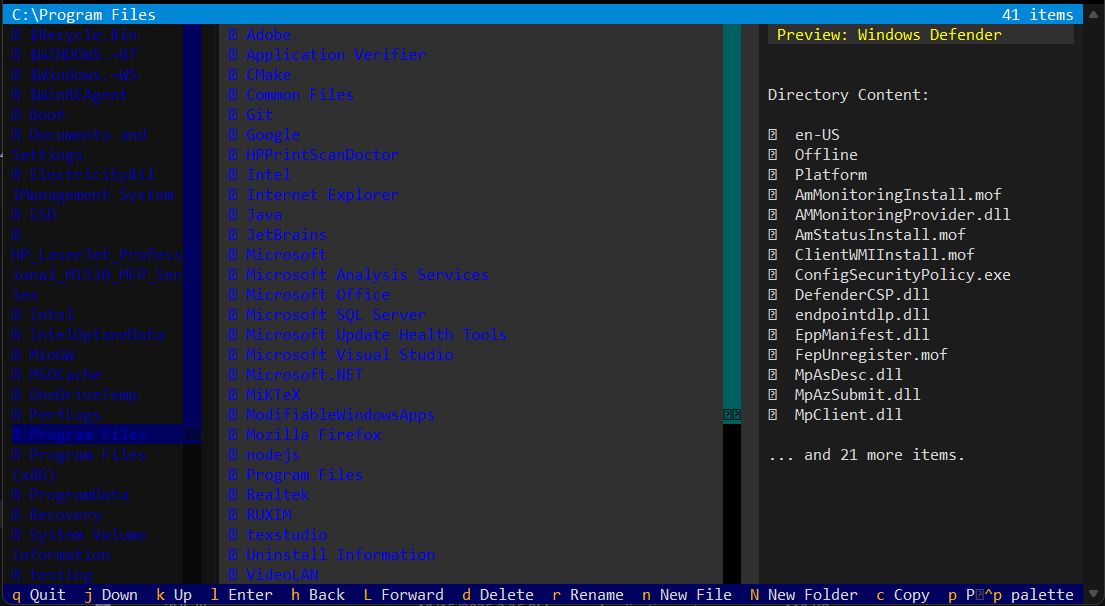Click New Folder in the shortcut bar
Viewport: 1105px width, 606px height.
pyautogui.click(x=812, y=595)
